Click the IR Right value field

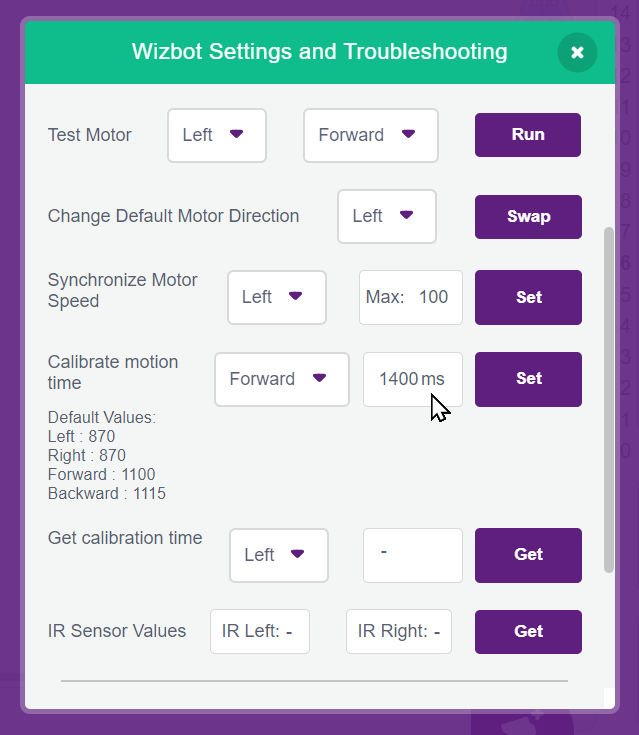(x=398, y=631)
